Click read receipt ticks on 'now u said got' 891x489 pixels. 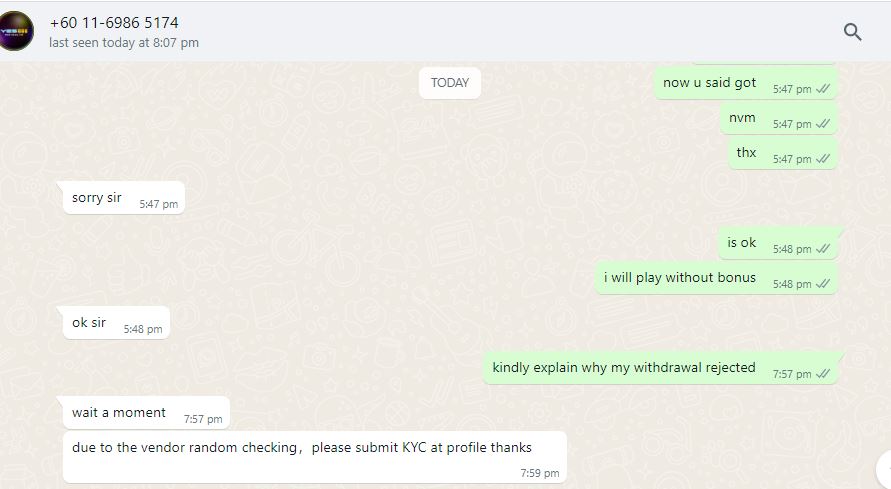(x=823, y=89)
